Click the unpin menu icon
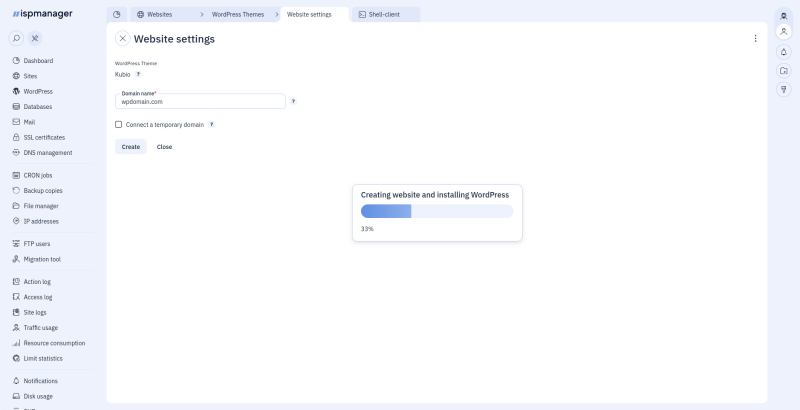This screenshot has height=410, width=800. coord(35,38)
